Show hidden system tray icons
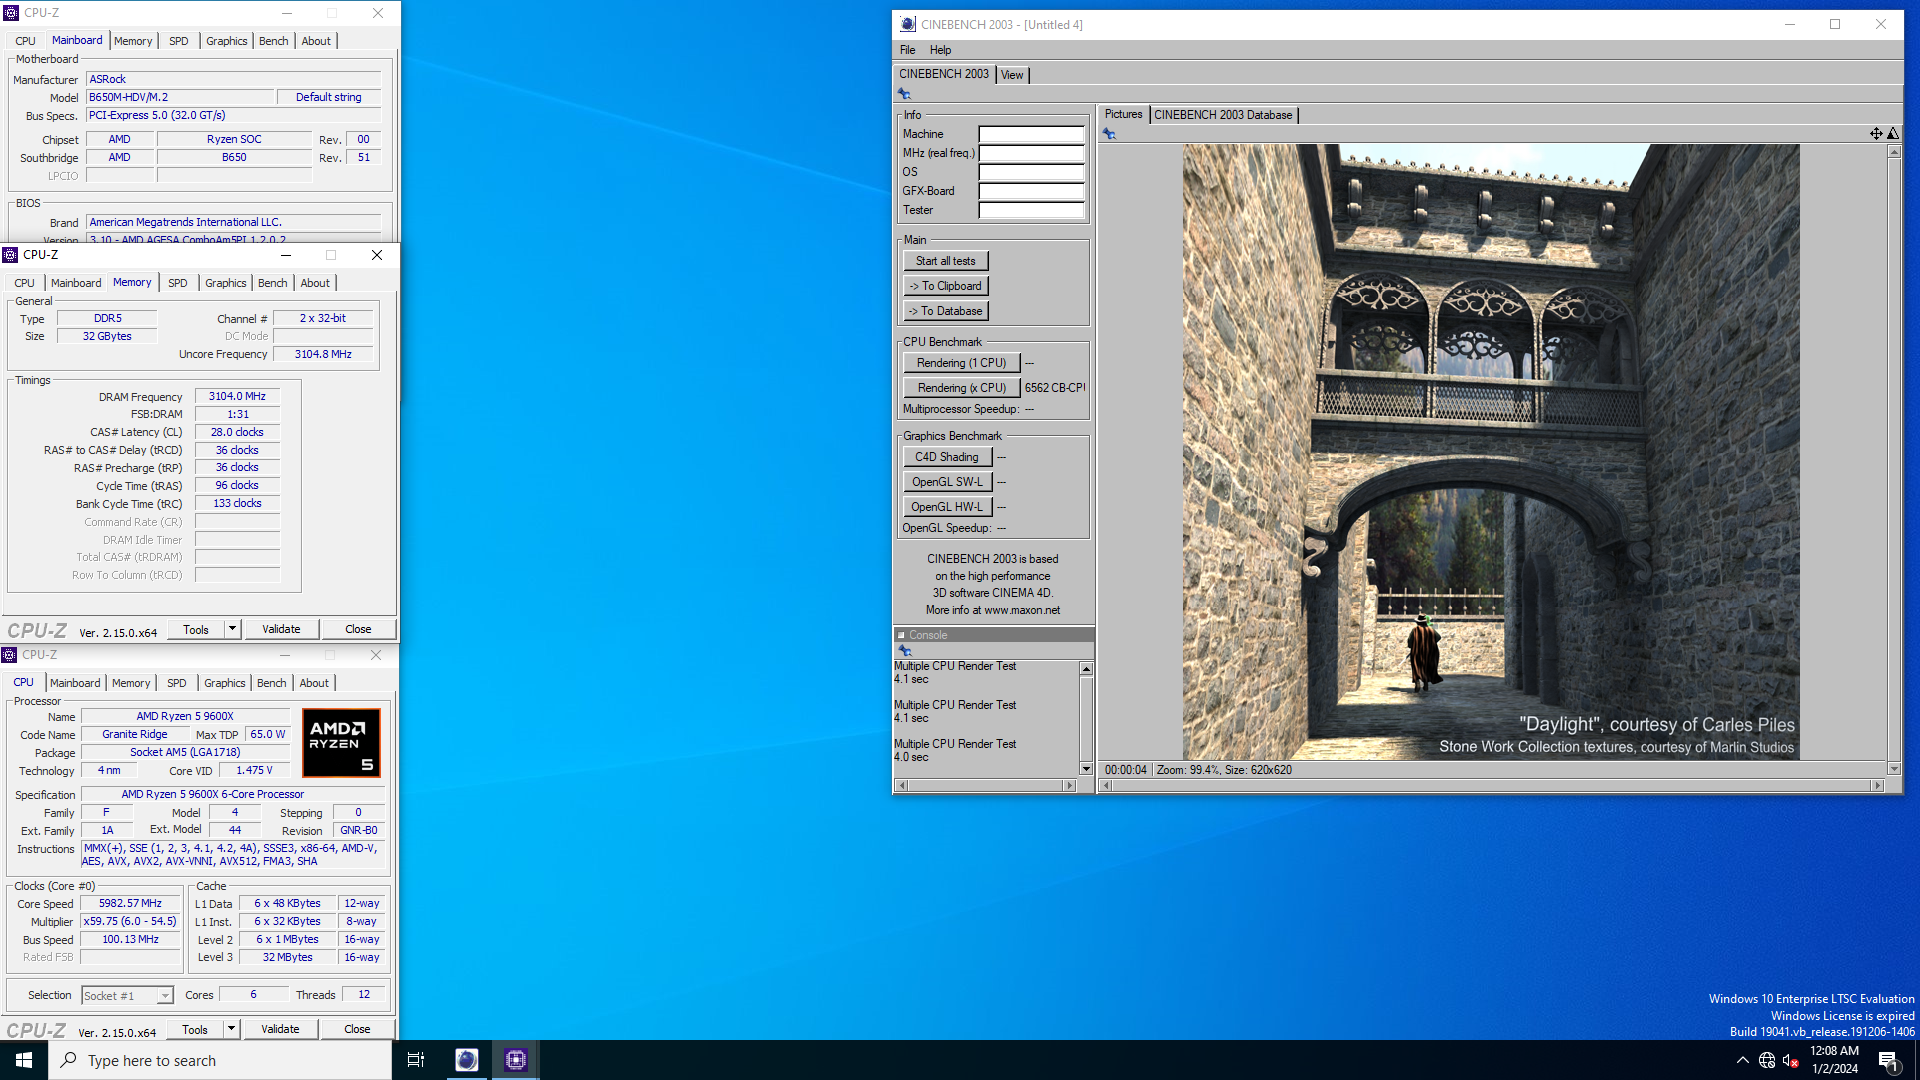The height and width of the screenshot is (1080, 1920). pyautogui.click(x=1742, y=1060)
